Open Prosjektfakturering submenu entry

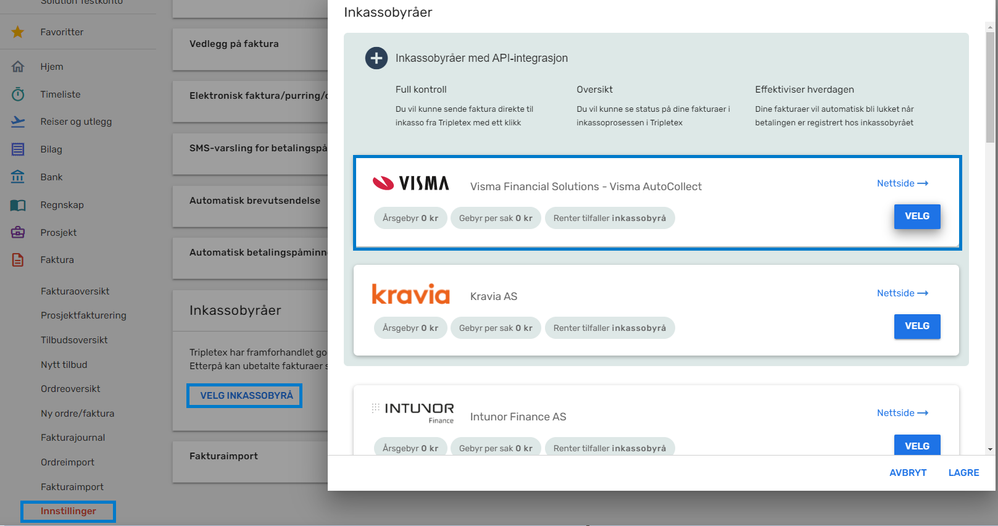click(x=83, y=315)
